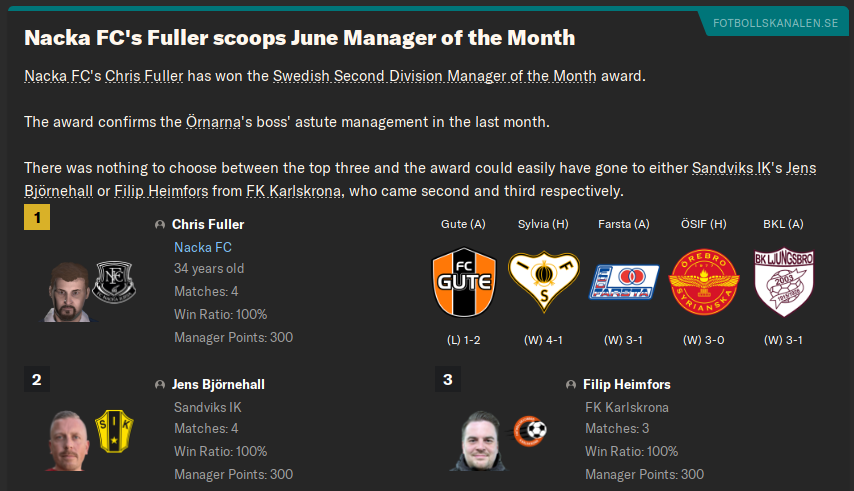
Task: Click the FC Gute club badge
Action: tap(463, 281)
